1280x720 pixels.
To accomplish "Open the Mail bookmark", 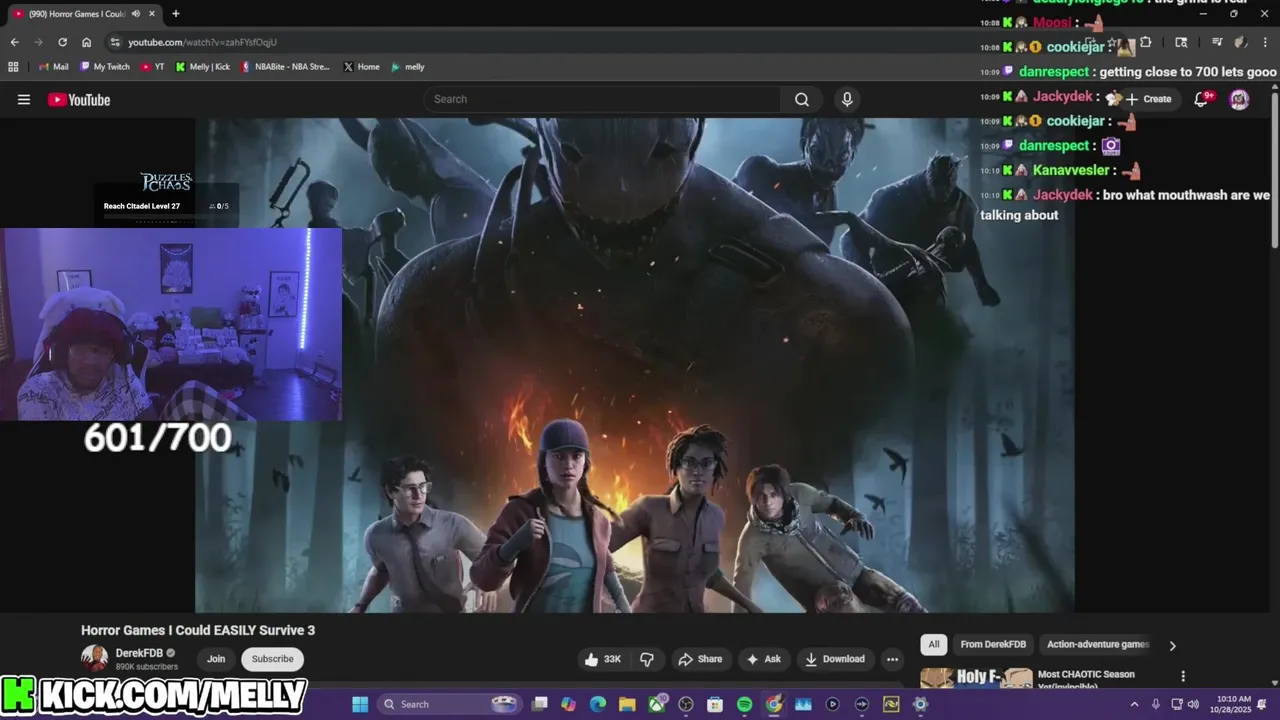I will pyautogui.click(x=53, y=67).
